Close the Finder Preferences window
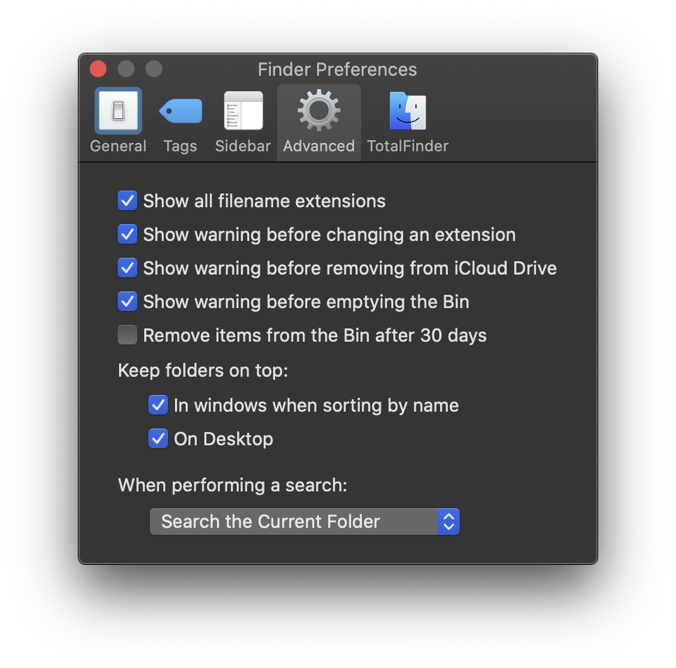 [x=98, y=69]
